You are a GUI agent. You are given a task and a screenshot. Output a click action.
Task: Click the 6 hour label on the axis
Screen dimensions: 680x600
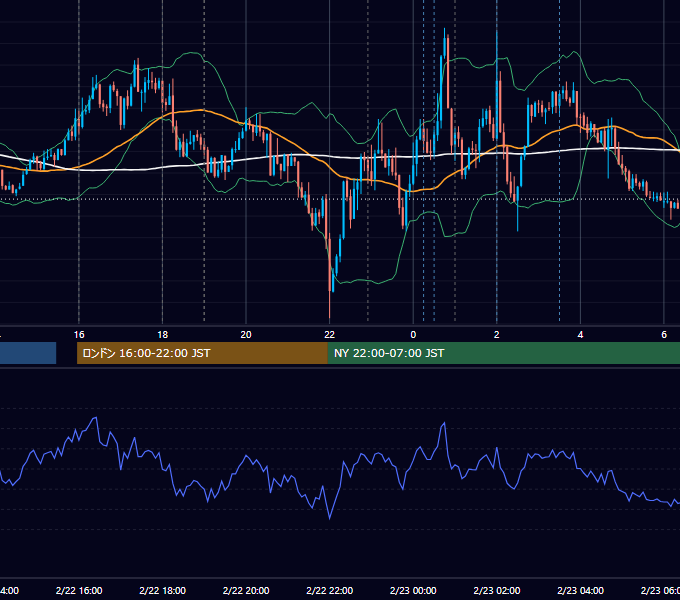point(664,335)
